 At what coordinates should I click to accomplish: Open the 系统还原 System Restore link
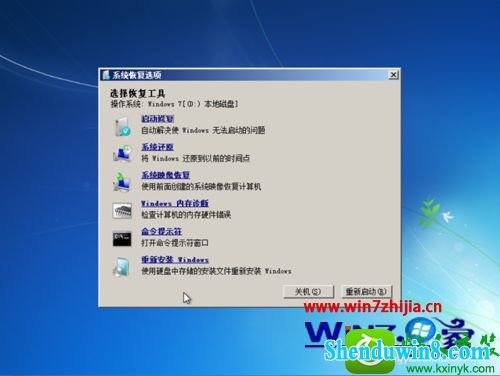(x=157, y=147)
